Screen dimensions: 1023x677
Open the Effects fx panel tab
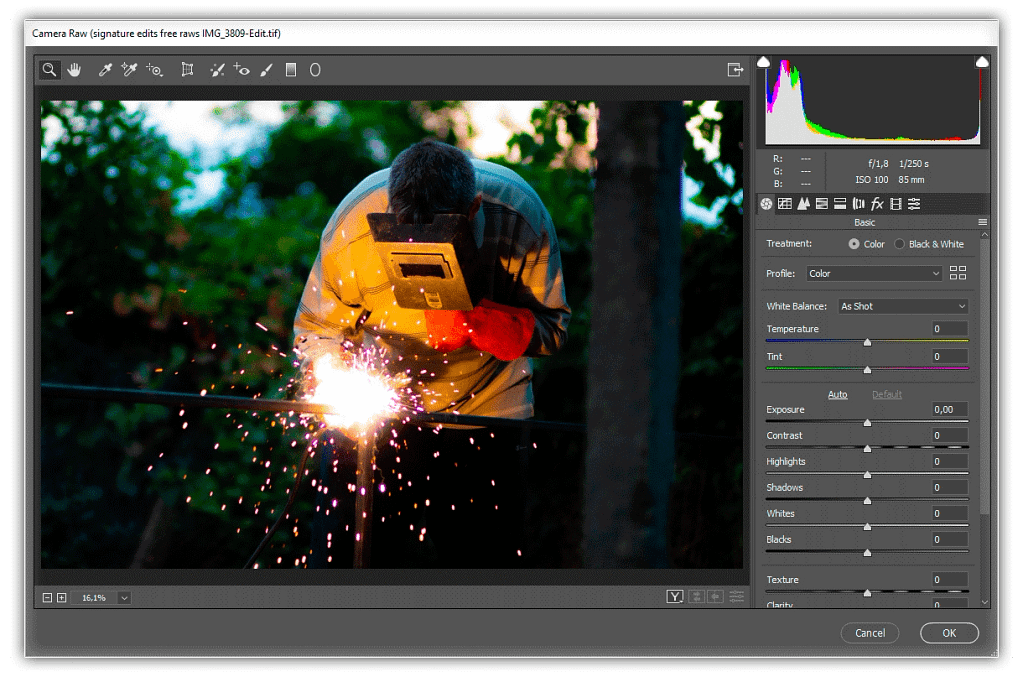[x=878, y=204]
